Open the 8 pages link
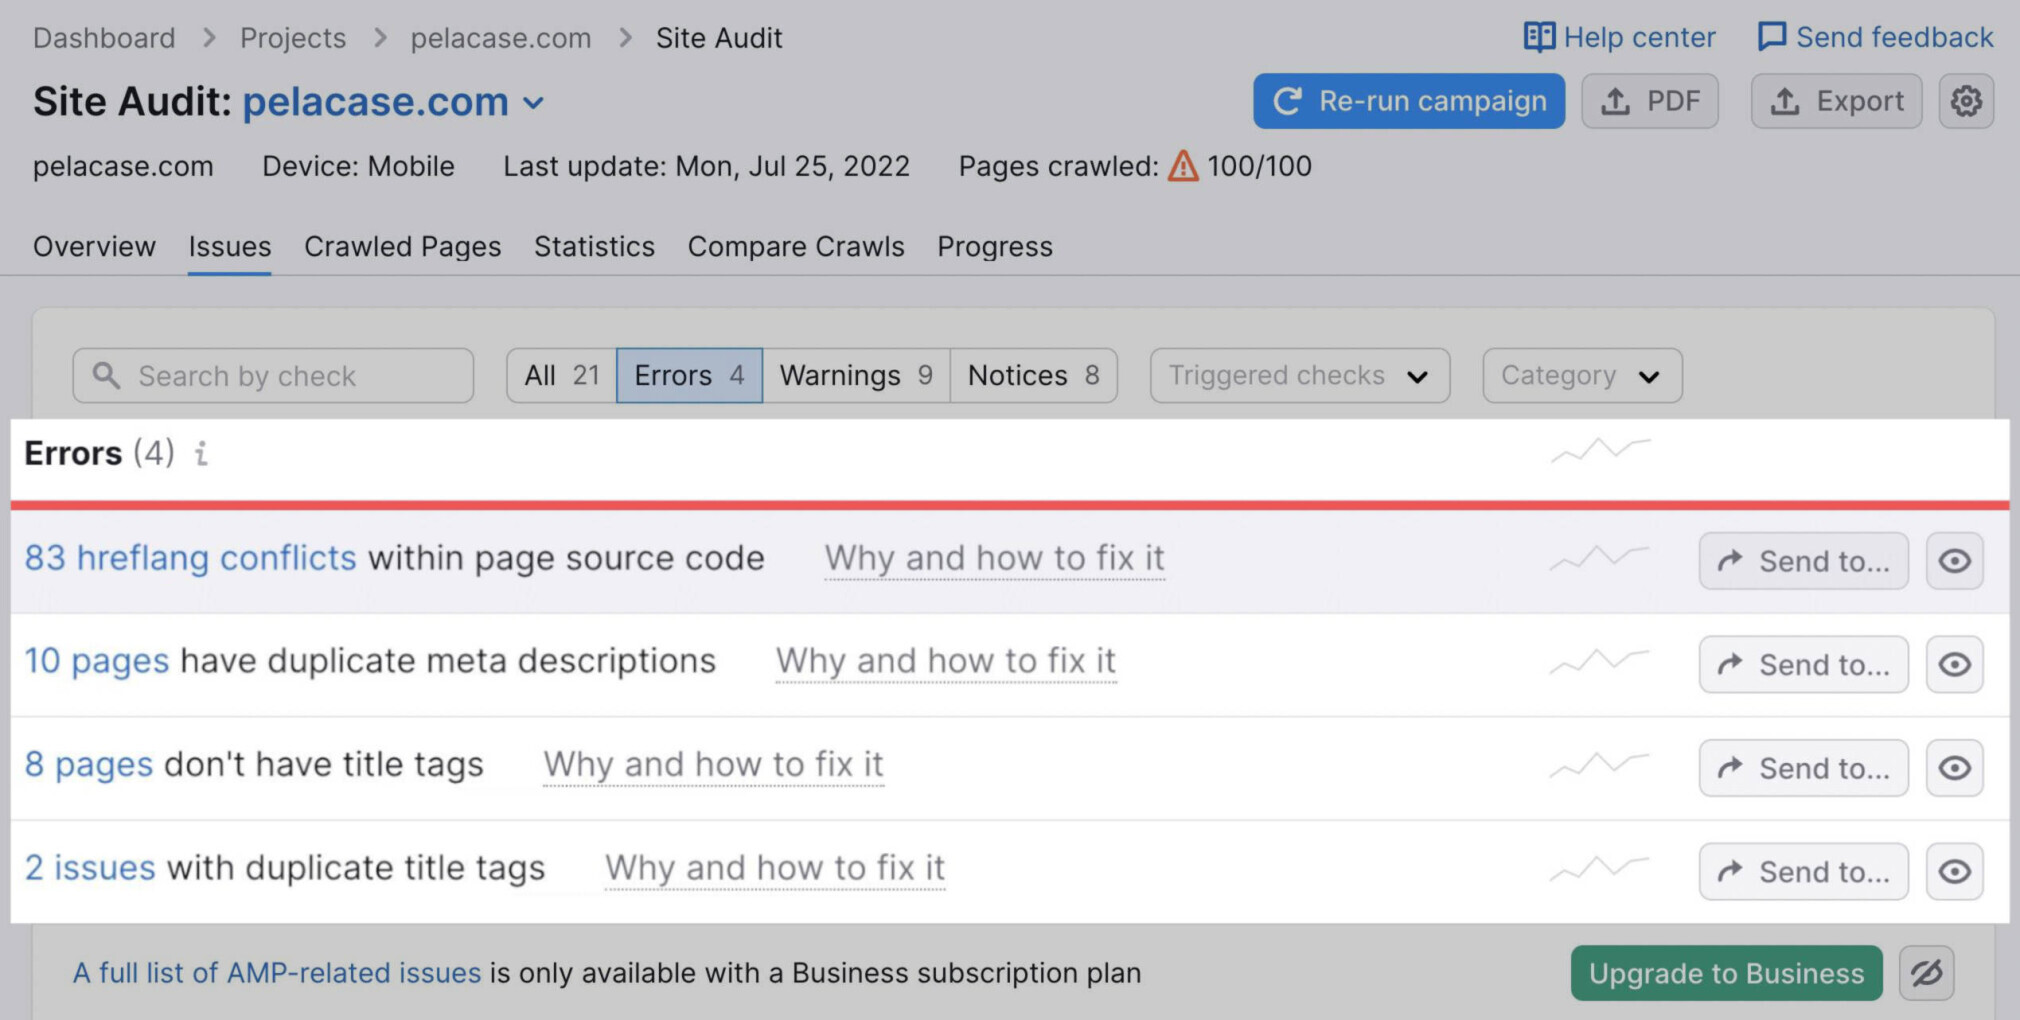Viewport: 2020px width, 1020px height. pos(88,765)
